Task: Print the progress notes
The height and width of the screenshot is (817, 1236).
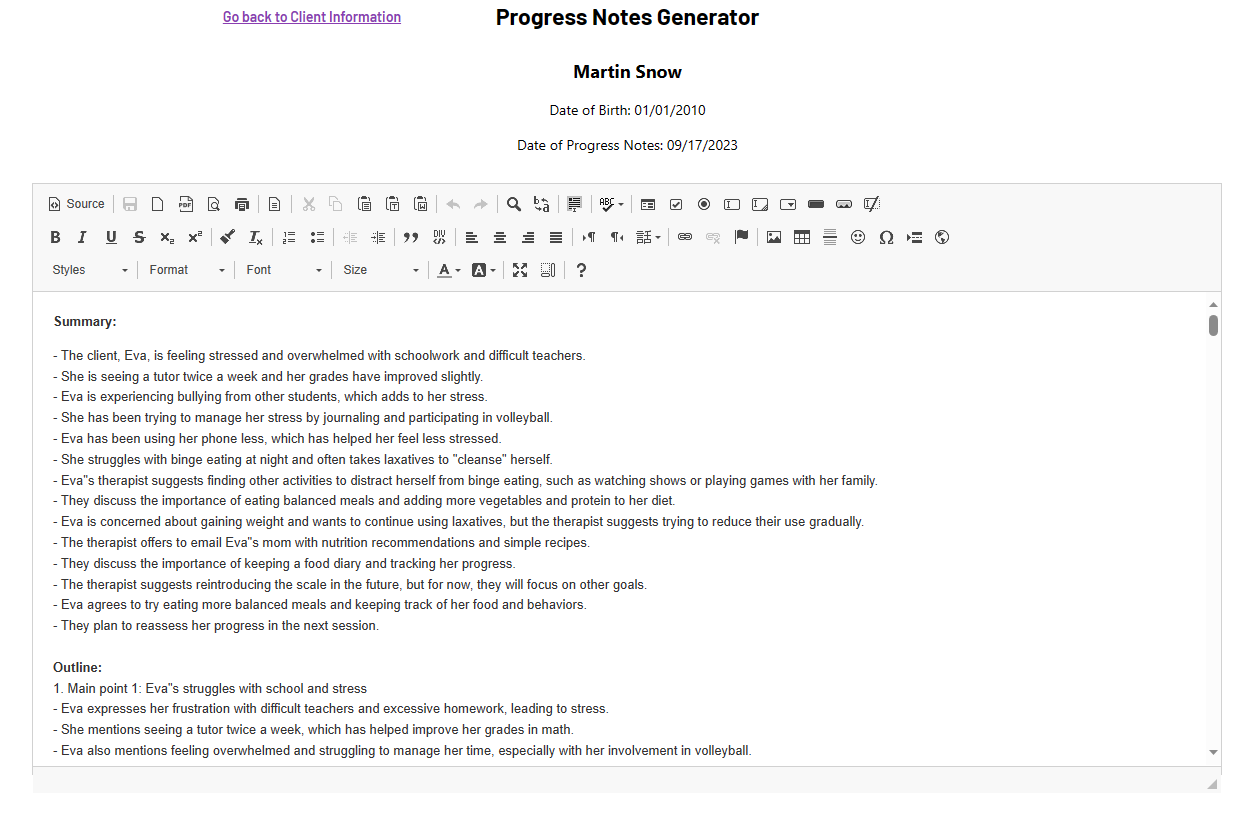Action: [x=242, y=204]
